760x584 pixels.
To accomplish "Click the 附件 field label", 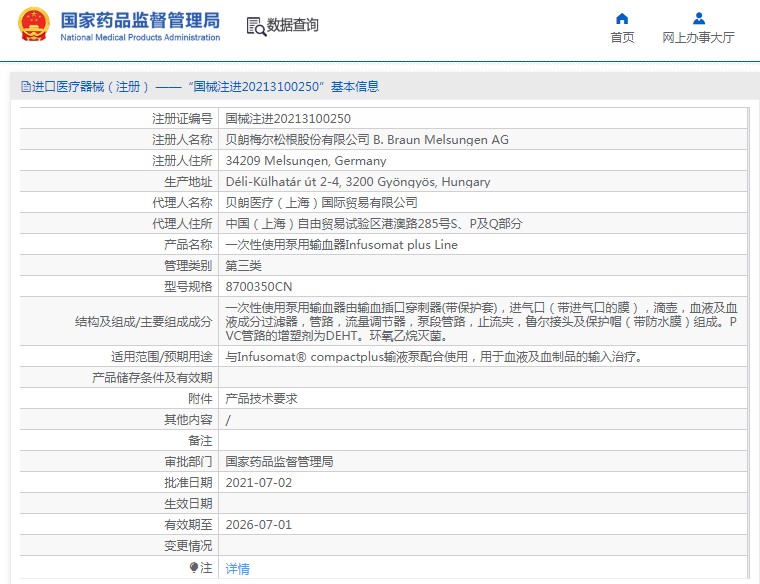I will click(200, 398).
